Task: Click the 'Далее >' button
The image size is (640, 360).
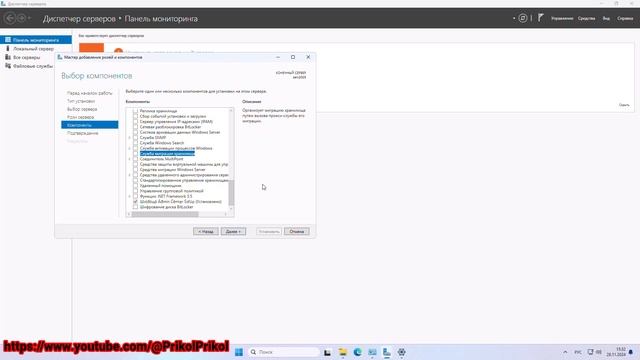Action: point(233,231)
